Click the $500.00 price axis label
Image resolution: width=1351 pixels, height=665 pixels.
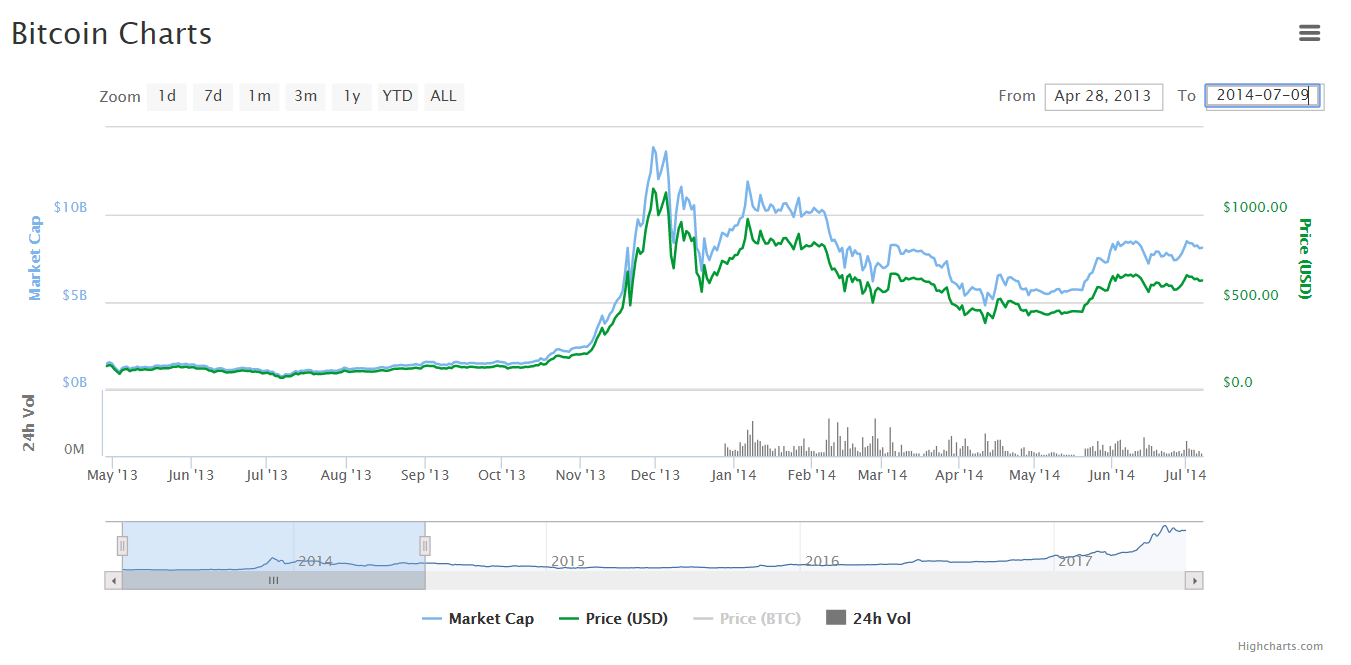(1250, 295)
